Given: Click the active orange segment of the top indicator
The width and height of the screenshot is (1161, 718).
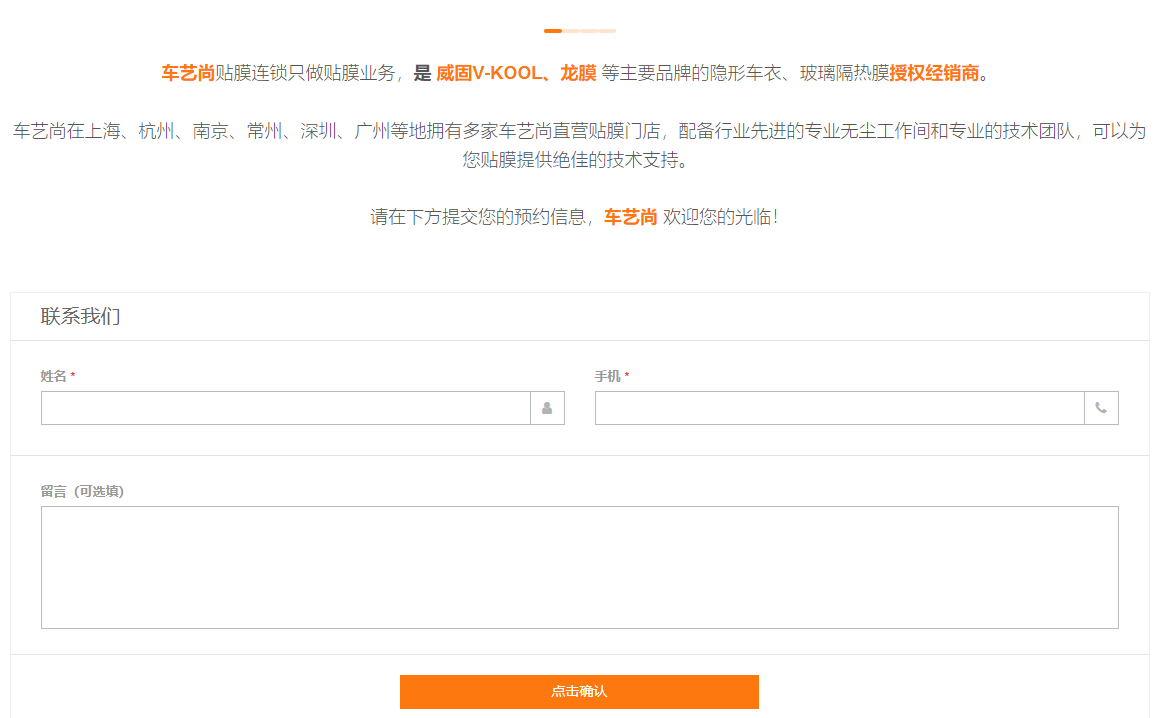Looking at the screenshot, I should [553, 31].
